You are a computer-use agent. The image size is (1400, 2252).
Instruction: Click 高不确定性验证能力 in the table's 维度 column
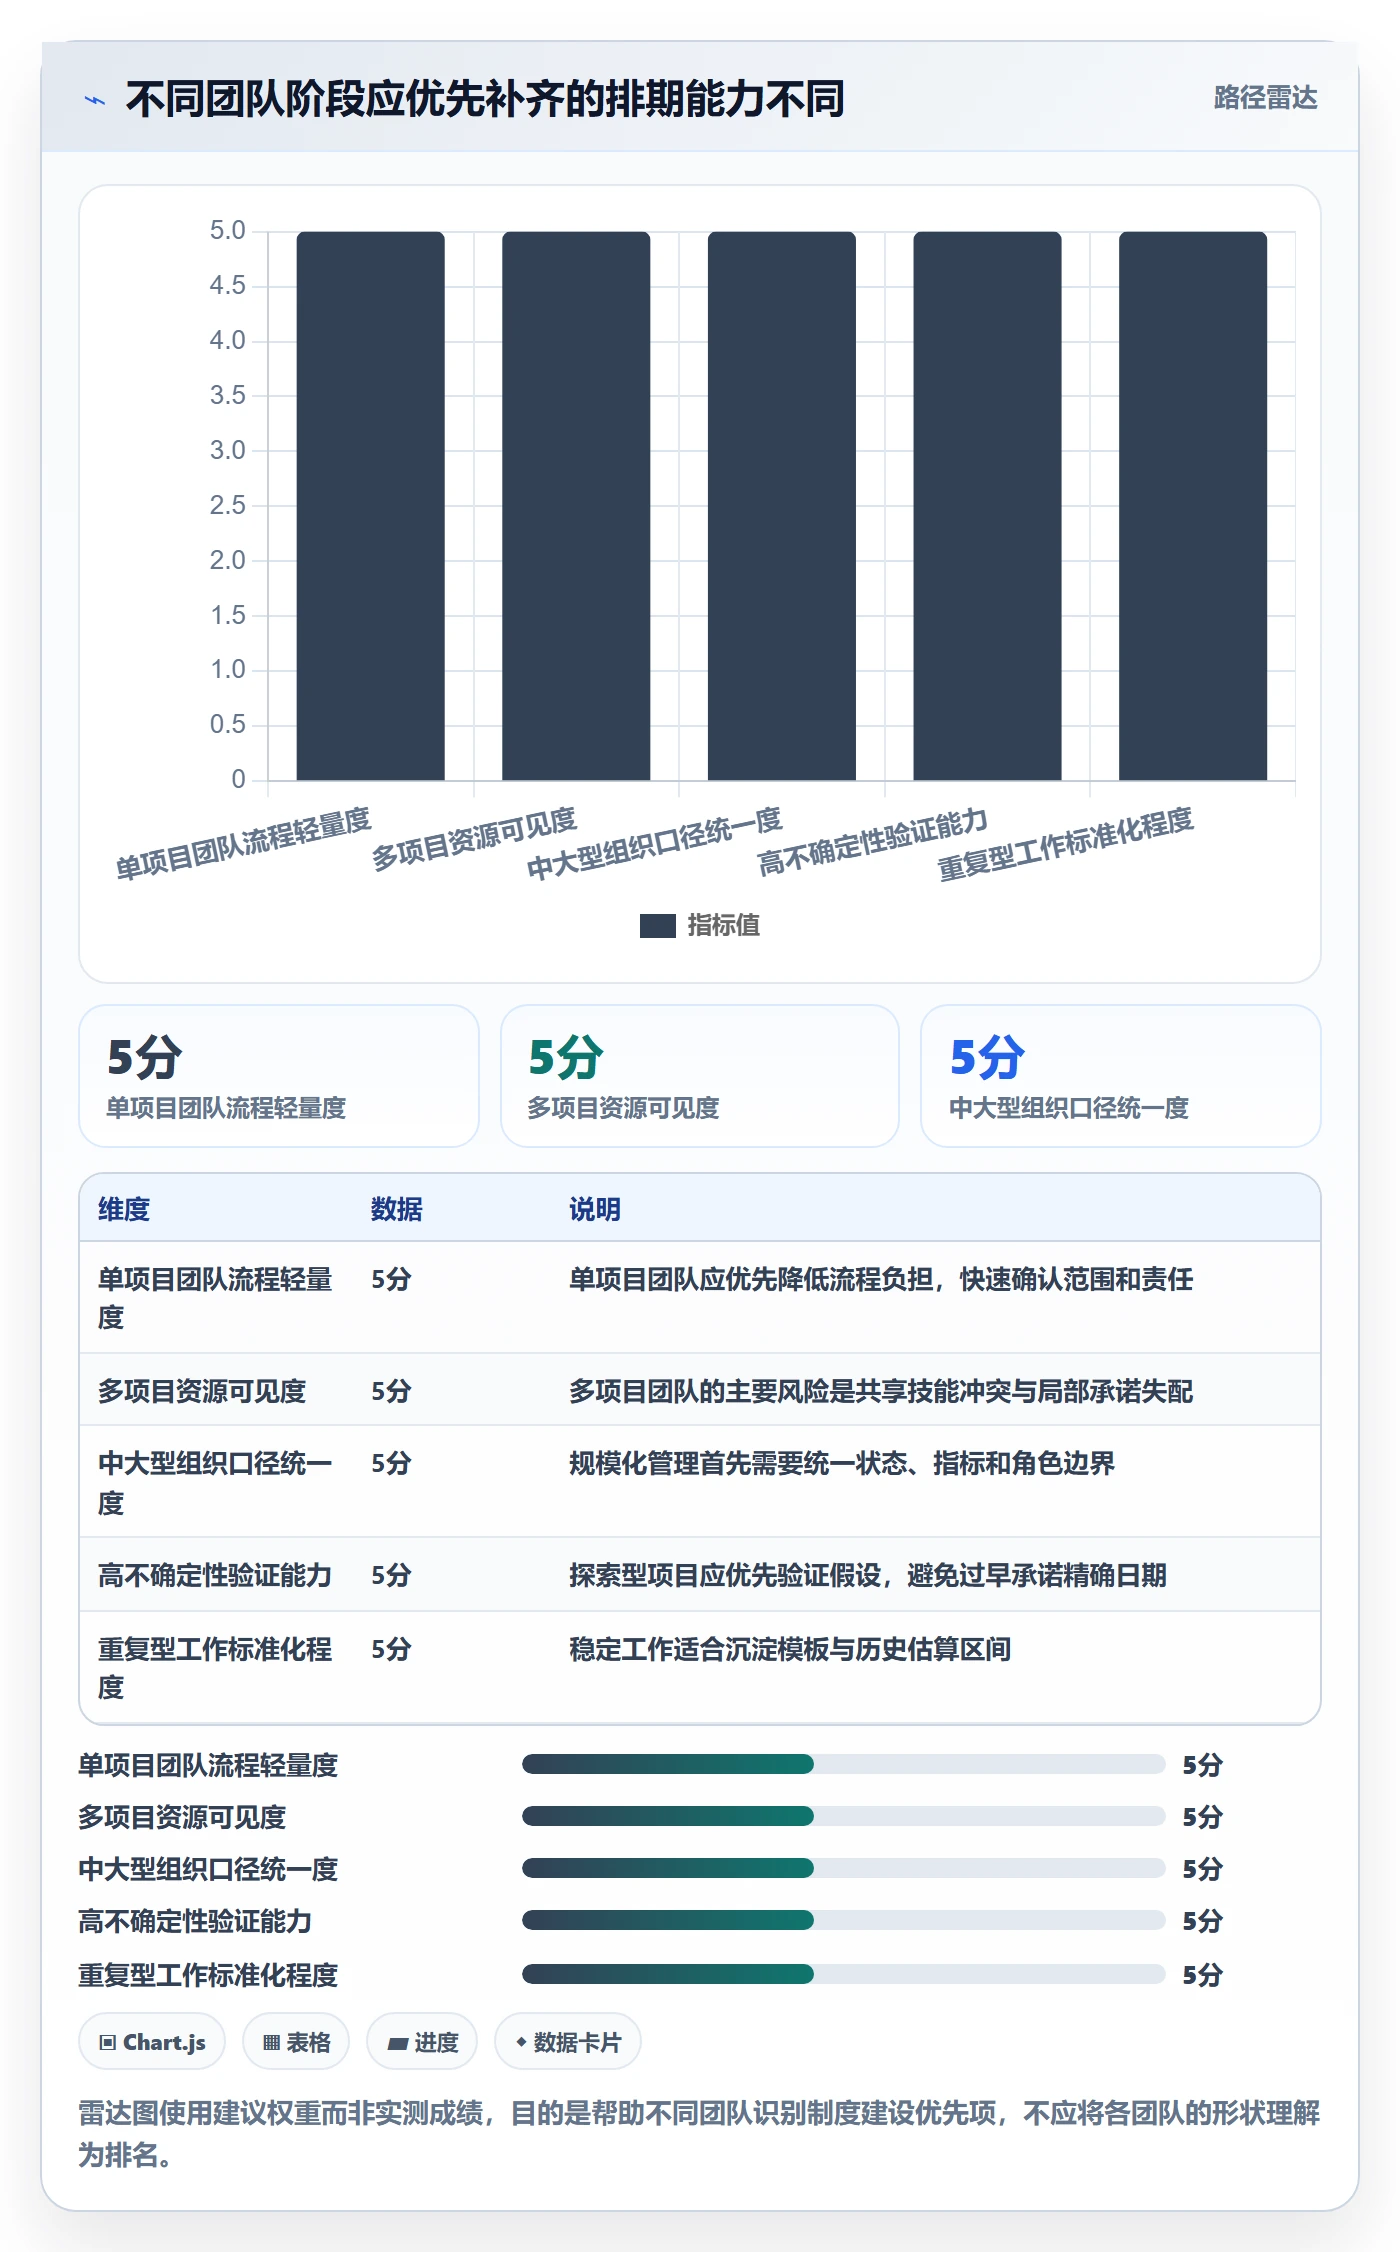click(x=215, y=1575)
